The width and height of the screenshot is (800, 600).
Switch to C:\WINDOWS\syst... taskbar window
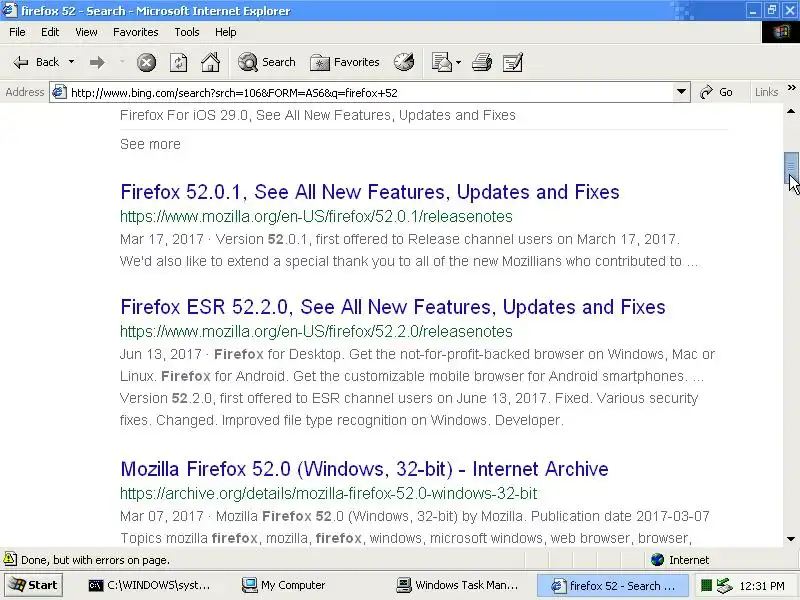click(149, 585)
